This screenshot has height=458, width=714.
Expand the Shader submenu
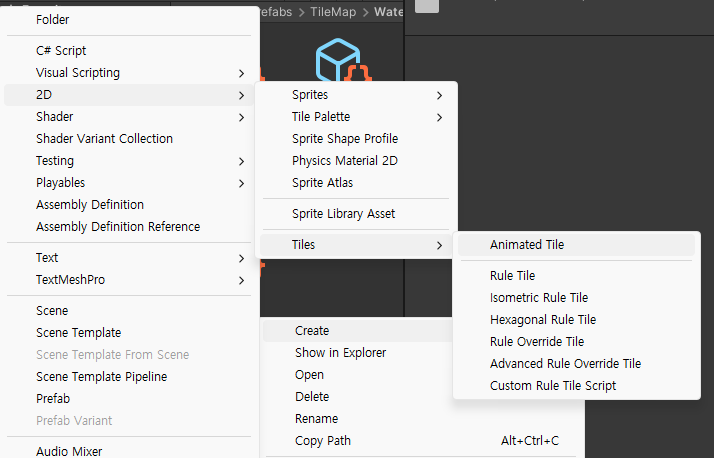129,117
